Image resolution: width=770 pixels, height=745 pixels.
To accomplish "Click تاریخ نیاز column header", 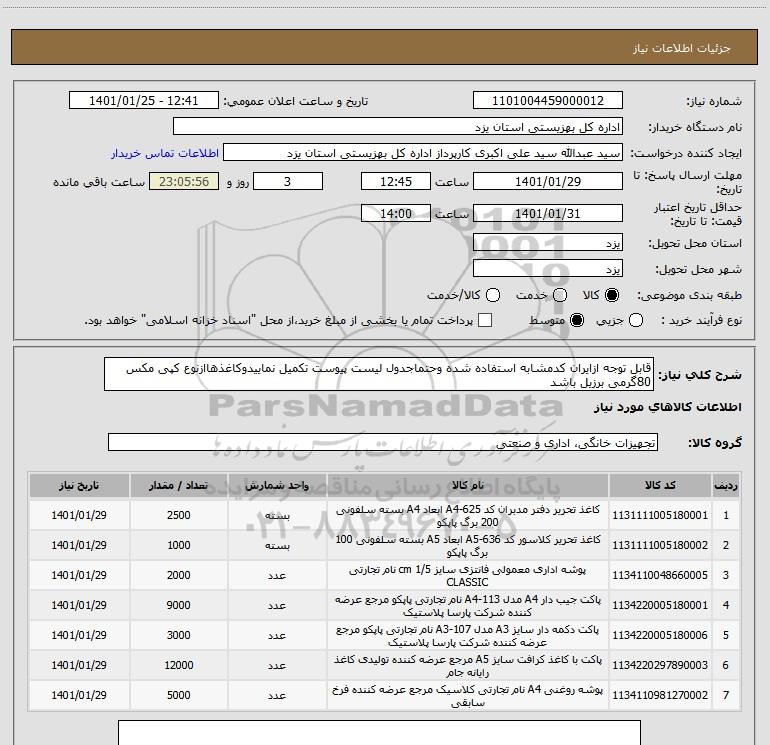I will (79, 486).
